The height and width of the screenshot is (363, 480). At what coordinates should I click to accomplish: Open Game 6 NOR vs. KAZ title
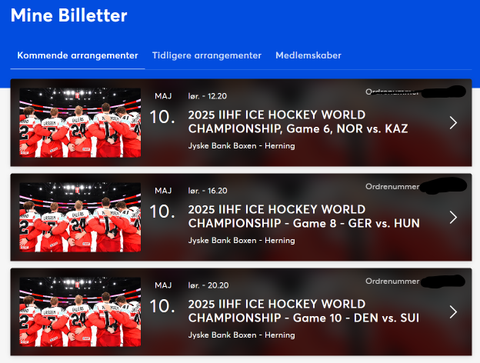point(298,122)
